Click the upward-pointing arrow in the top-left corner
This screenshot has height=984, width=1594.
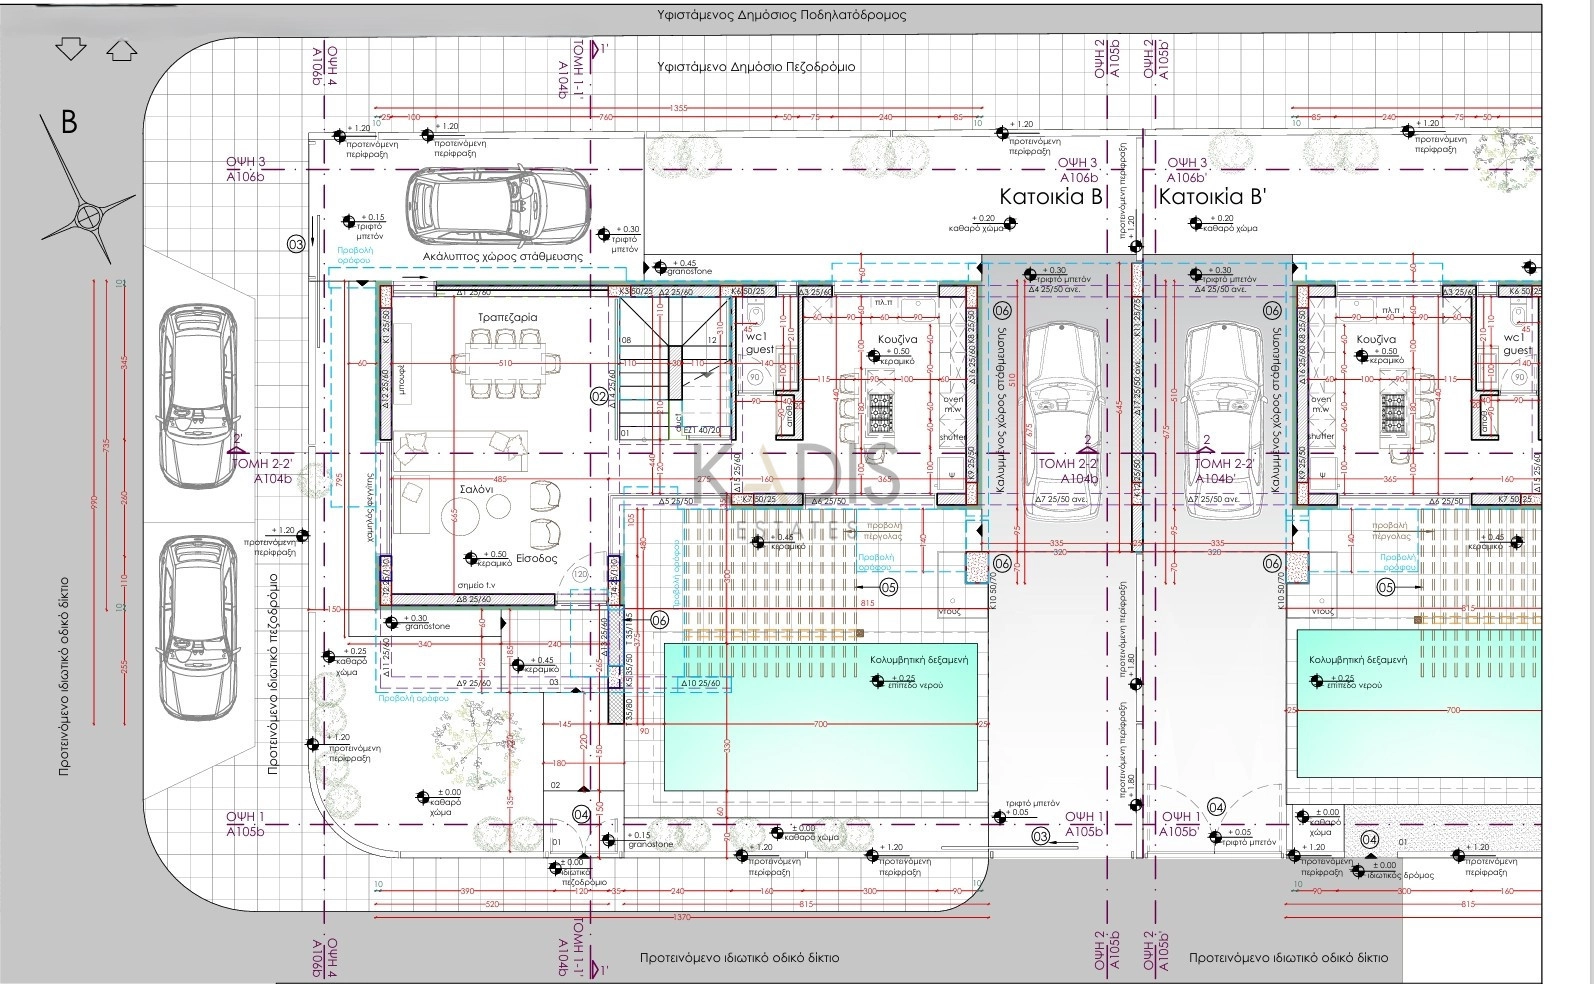coord(120,49)
